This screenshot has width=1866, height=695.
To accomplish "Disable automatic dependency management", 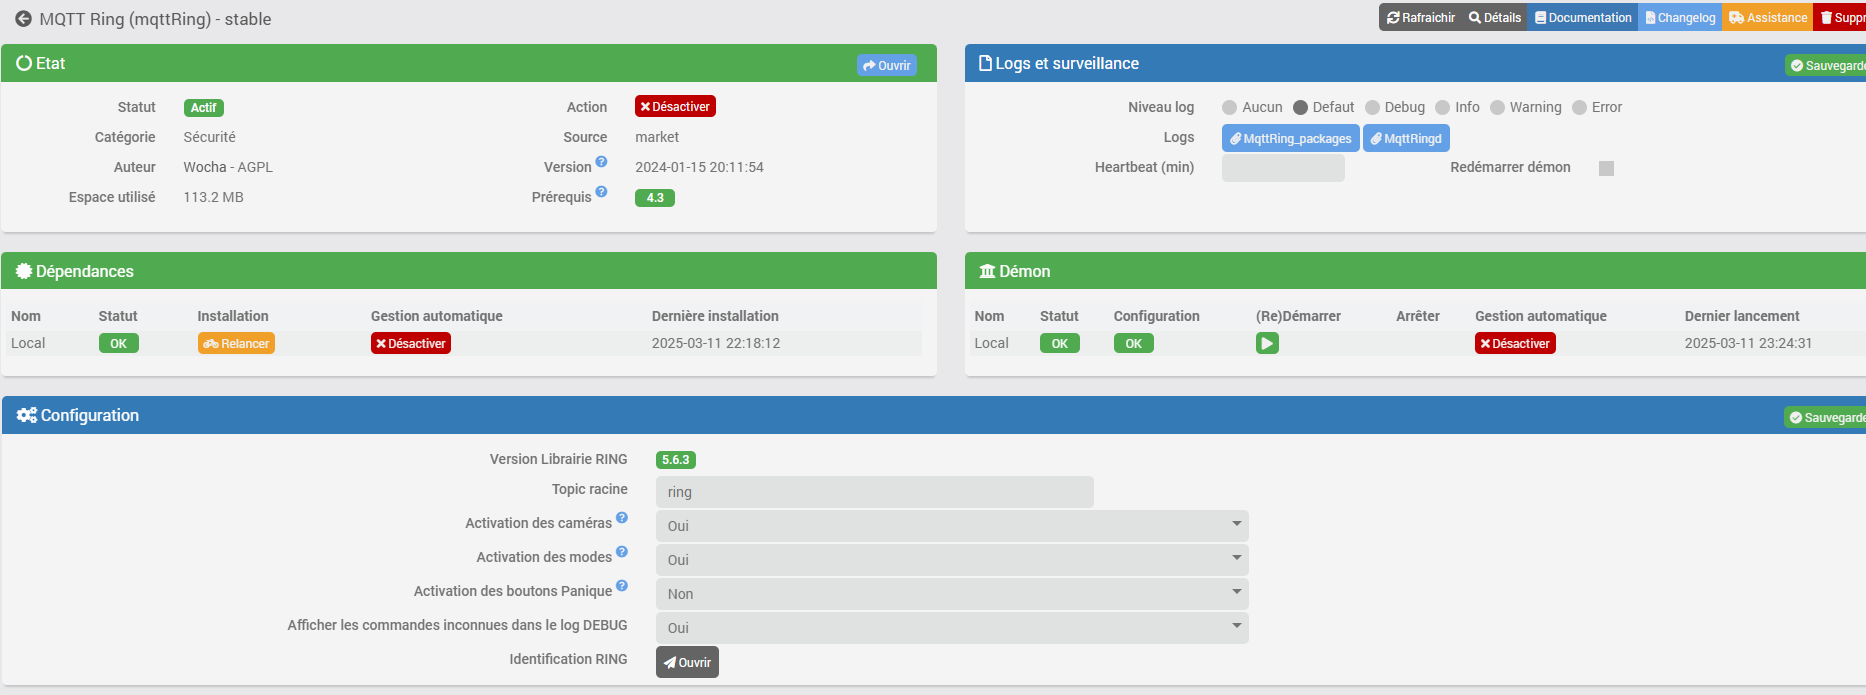I will pos(411,343).
